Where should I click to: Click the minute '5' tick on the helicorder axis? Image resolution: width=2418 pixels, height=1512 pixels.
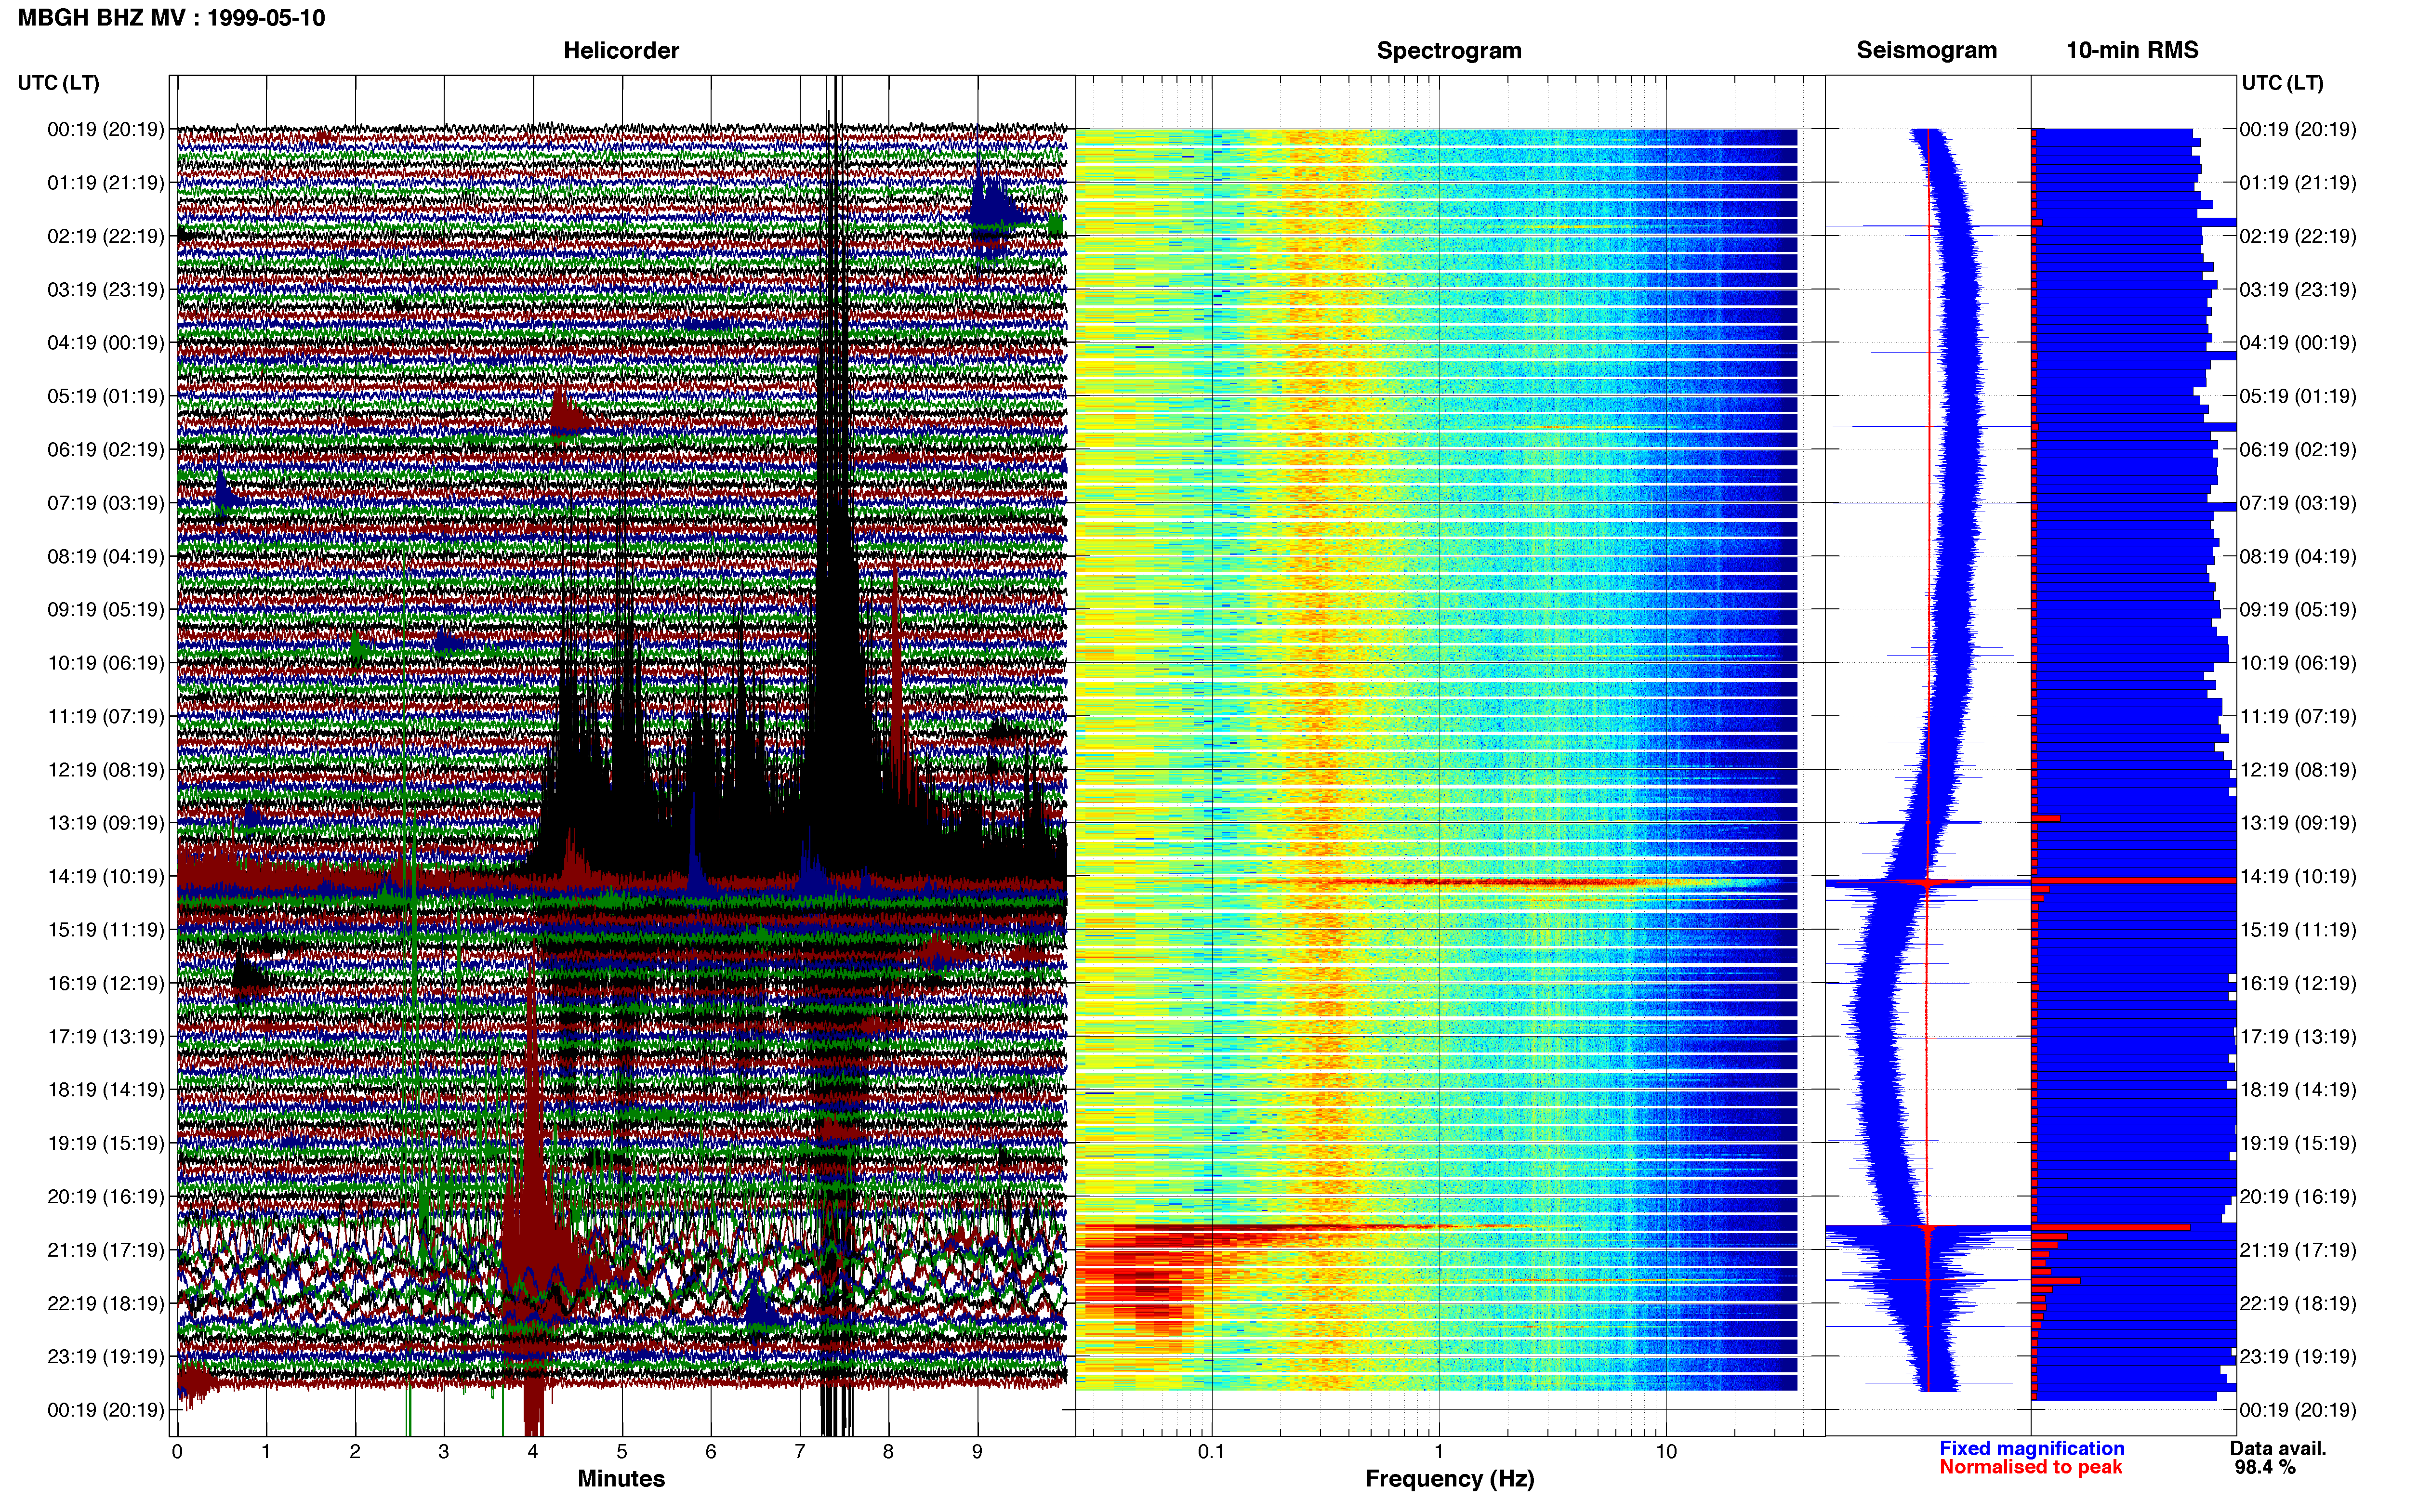pyautogui.click(x=622, y=1452)
